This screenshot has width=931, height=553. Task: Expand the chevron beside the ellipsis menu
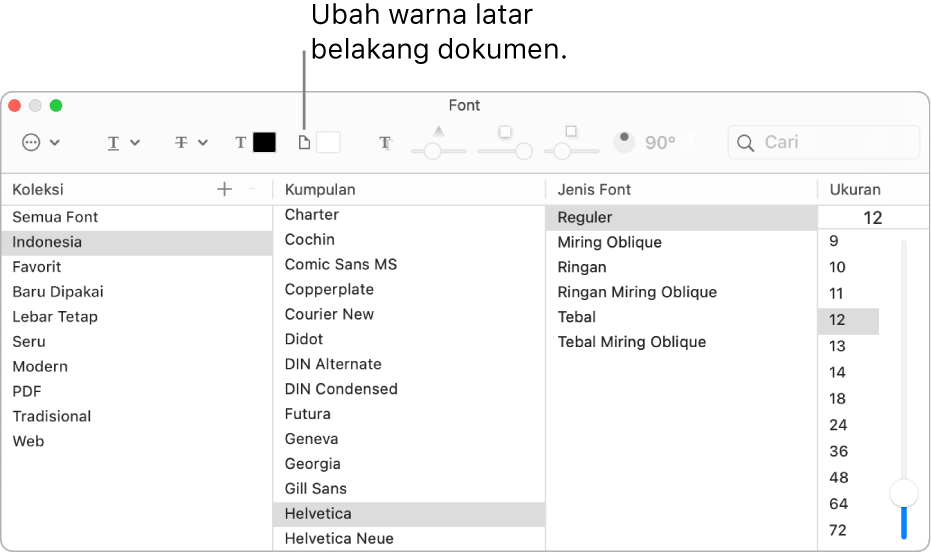(x=55, y=143)
